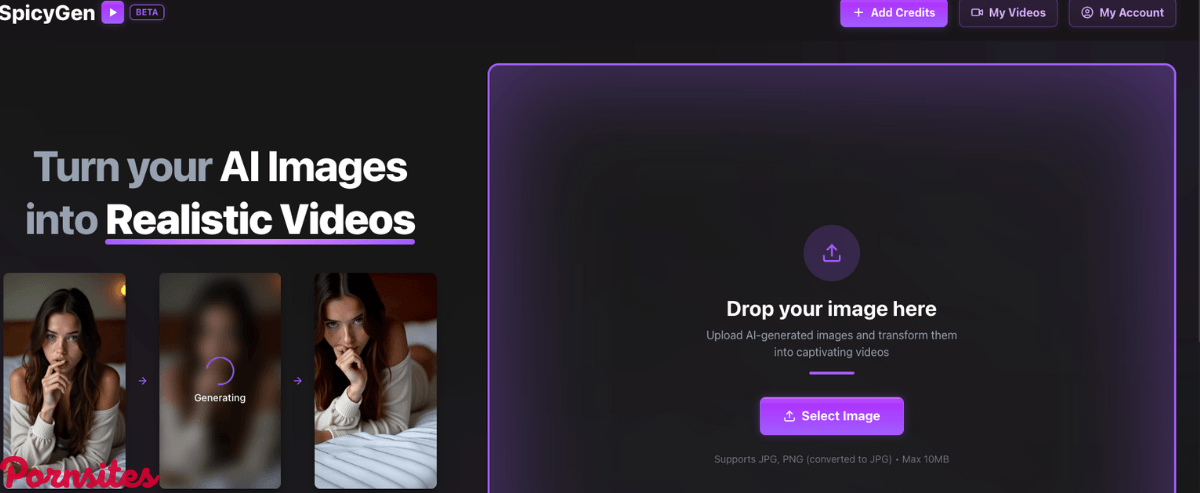
Task: Click the BETA badge next to logo
Action: 147,13
